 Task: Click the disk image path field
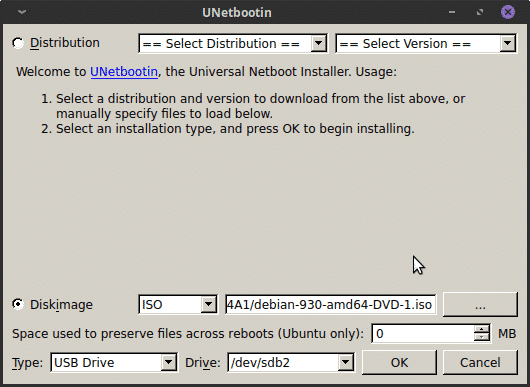(x=331, y=305)
